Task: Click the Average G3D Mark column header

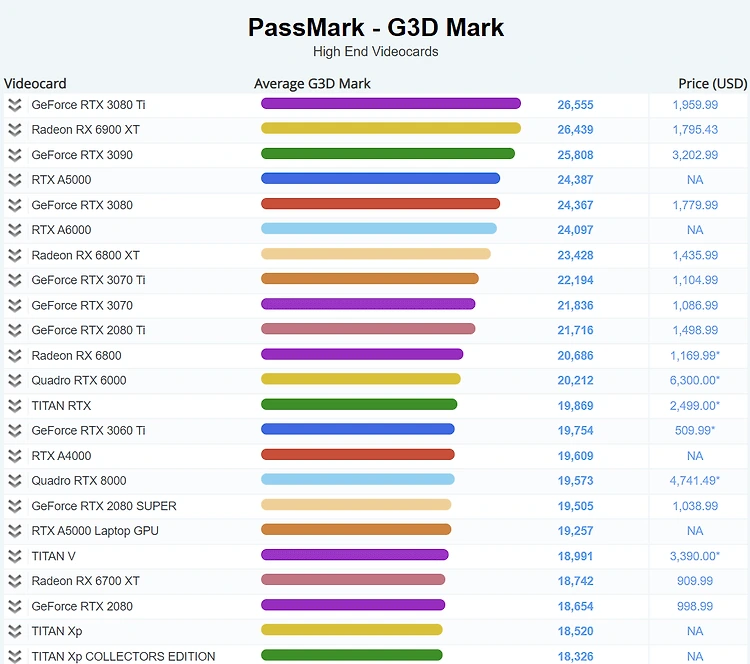Action: (x=312, y=84)
